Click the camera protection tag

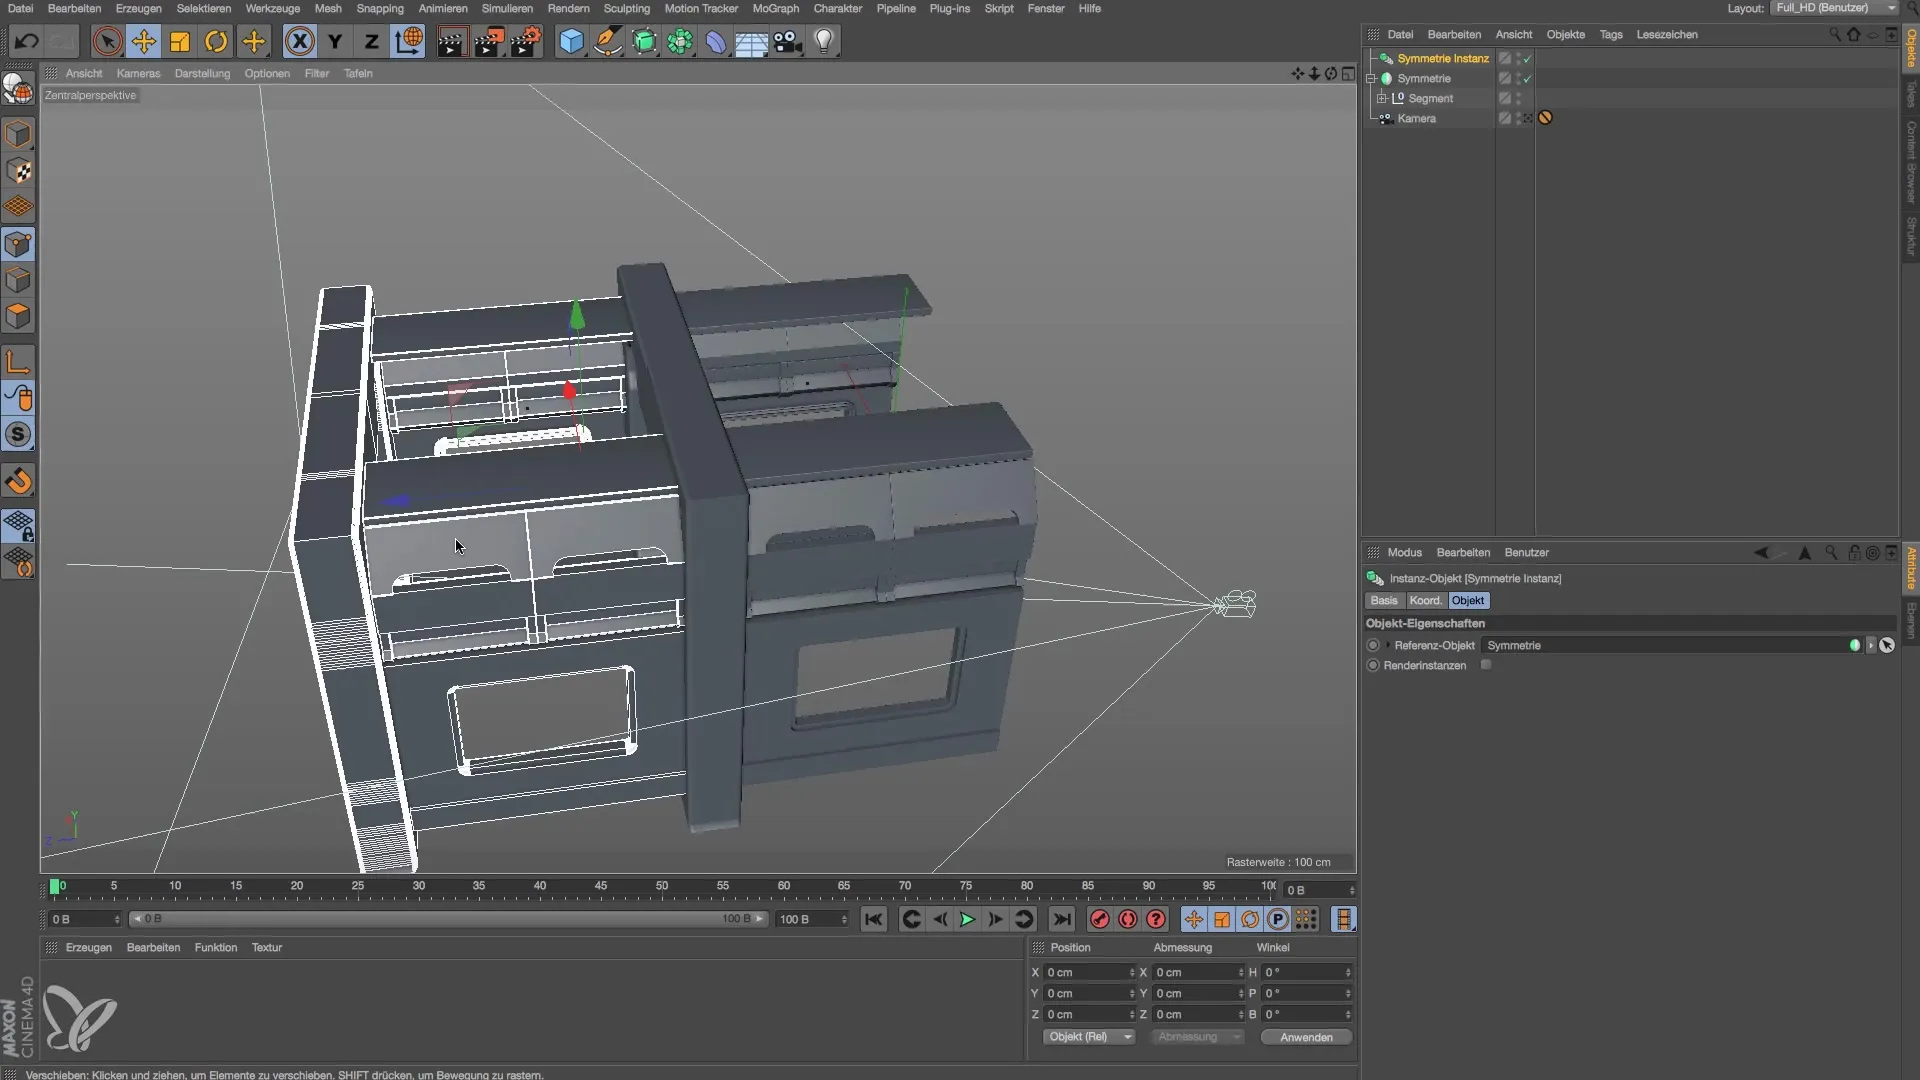pos(1545,118)
